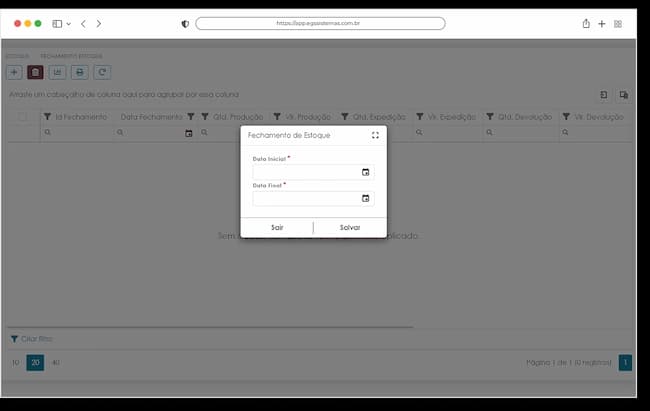Go back with browser back arrow
Image resolution: width=650 pixels, height=411 pixels.
(83, 24)
